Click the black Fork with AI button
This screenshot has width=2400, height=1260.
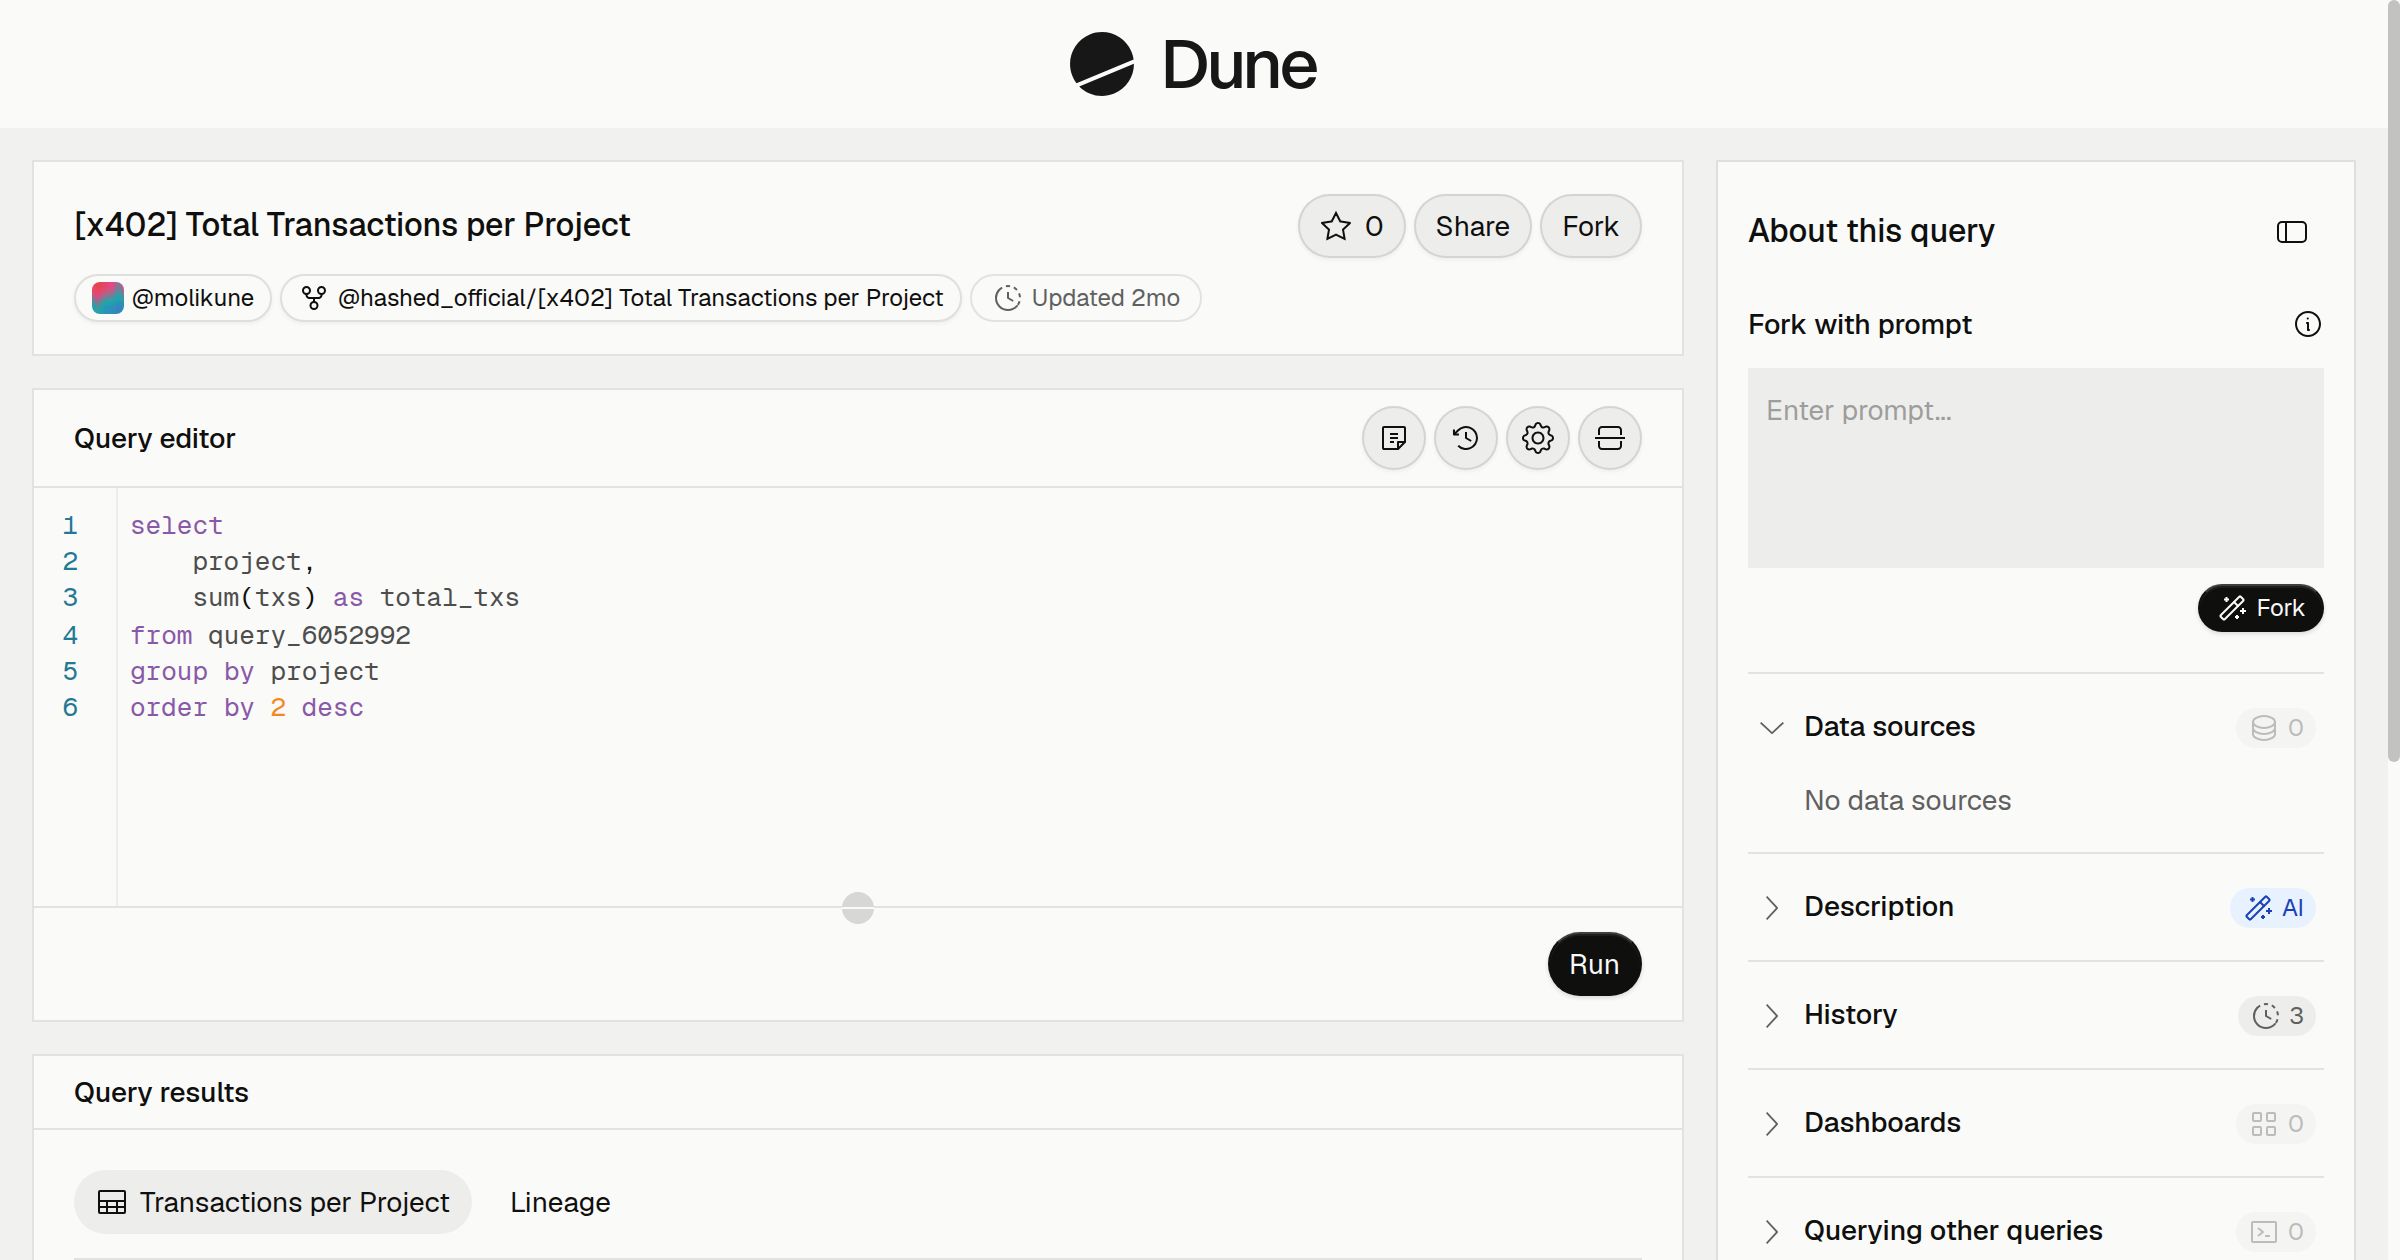pos(2261,608)
